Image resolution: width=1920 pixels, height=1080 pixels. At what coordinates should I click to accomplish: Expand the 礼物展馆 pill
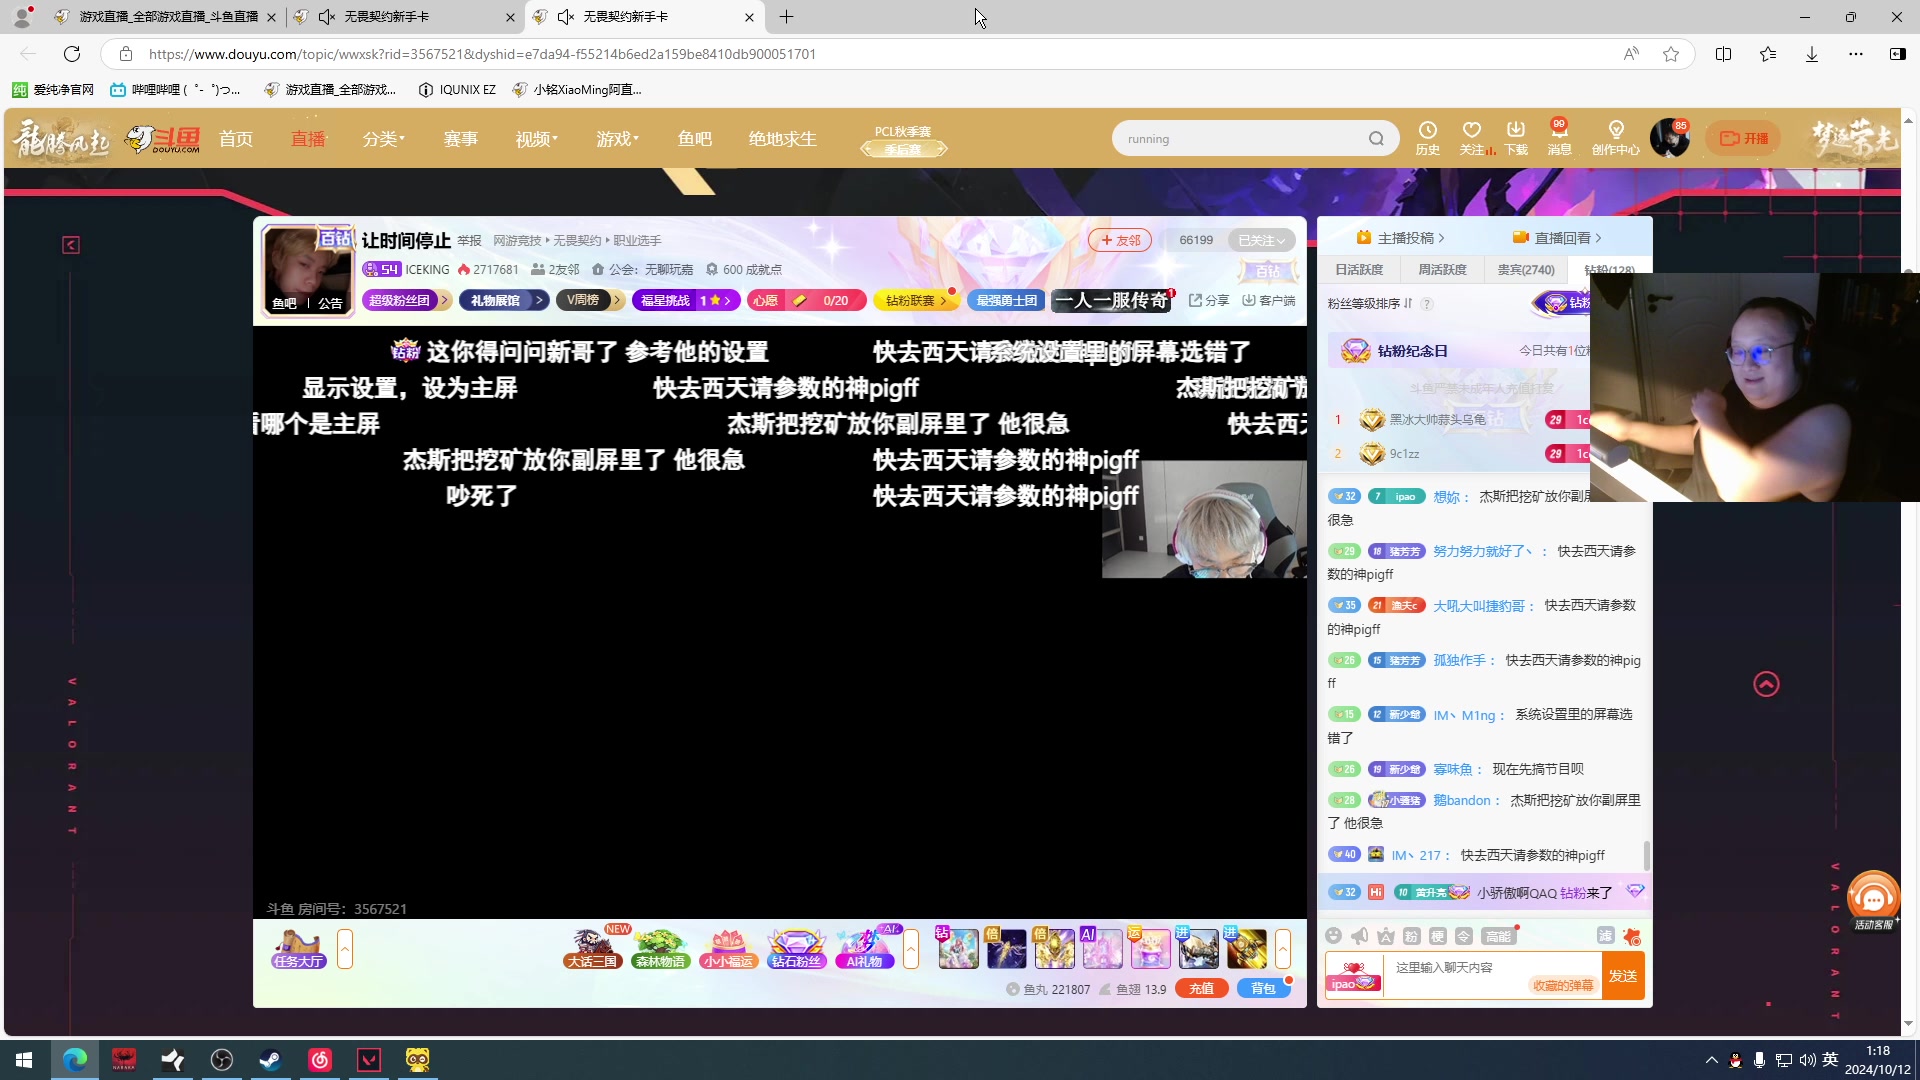[504, 300]
